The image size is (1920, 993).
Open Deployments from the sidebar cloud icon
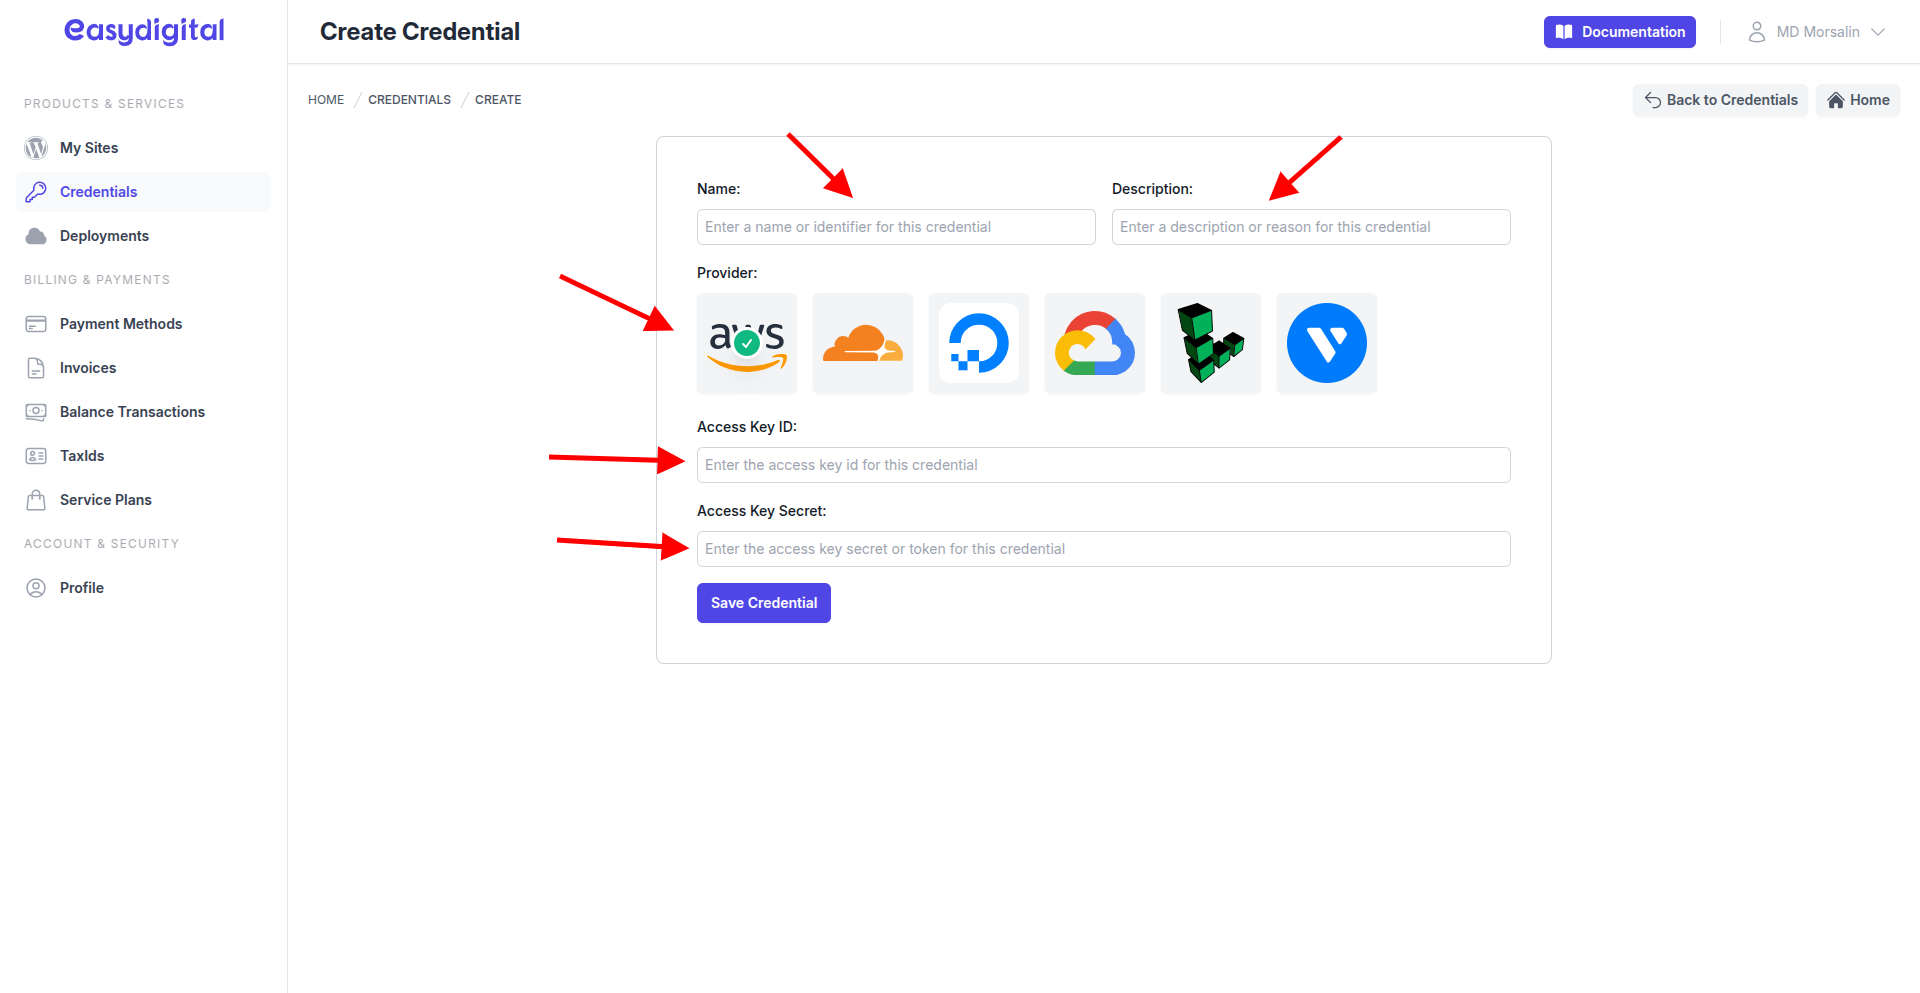36,235
